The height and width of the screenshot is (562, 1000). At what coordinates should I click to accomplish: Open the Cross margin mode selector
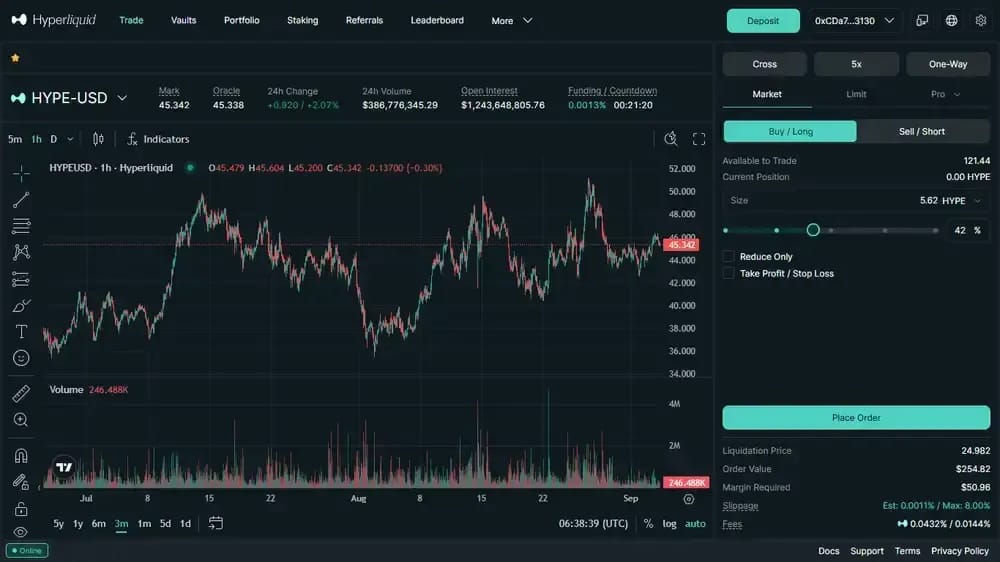click(x=764, y=64)
